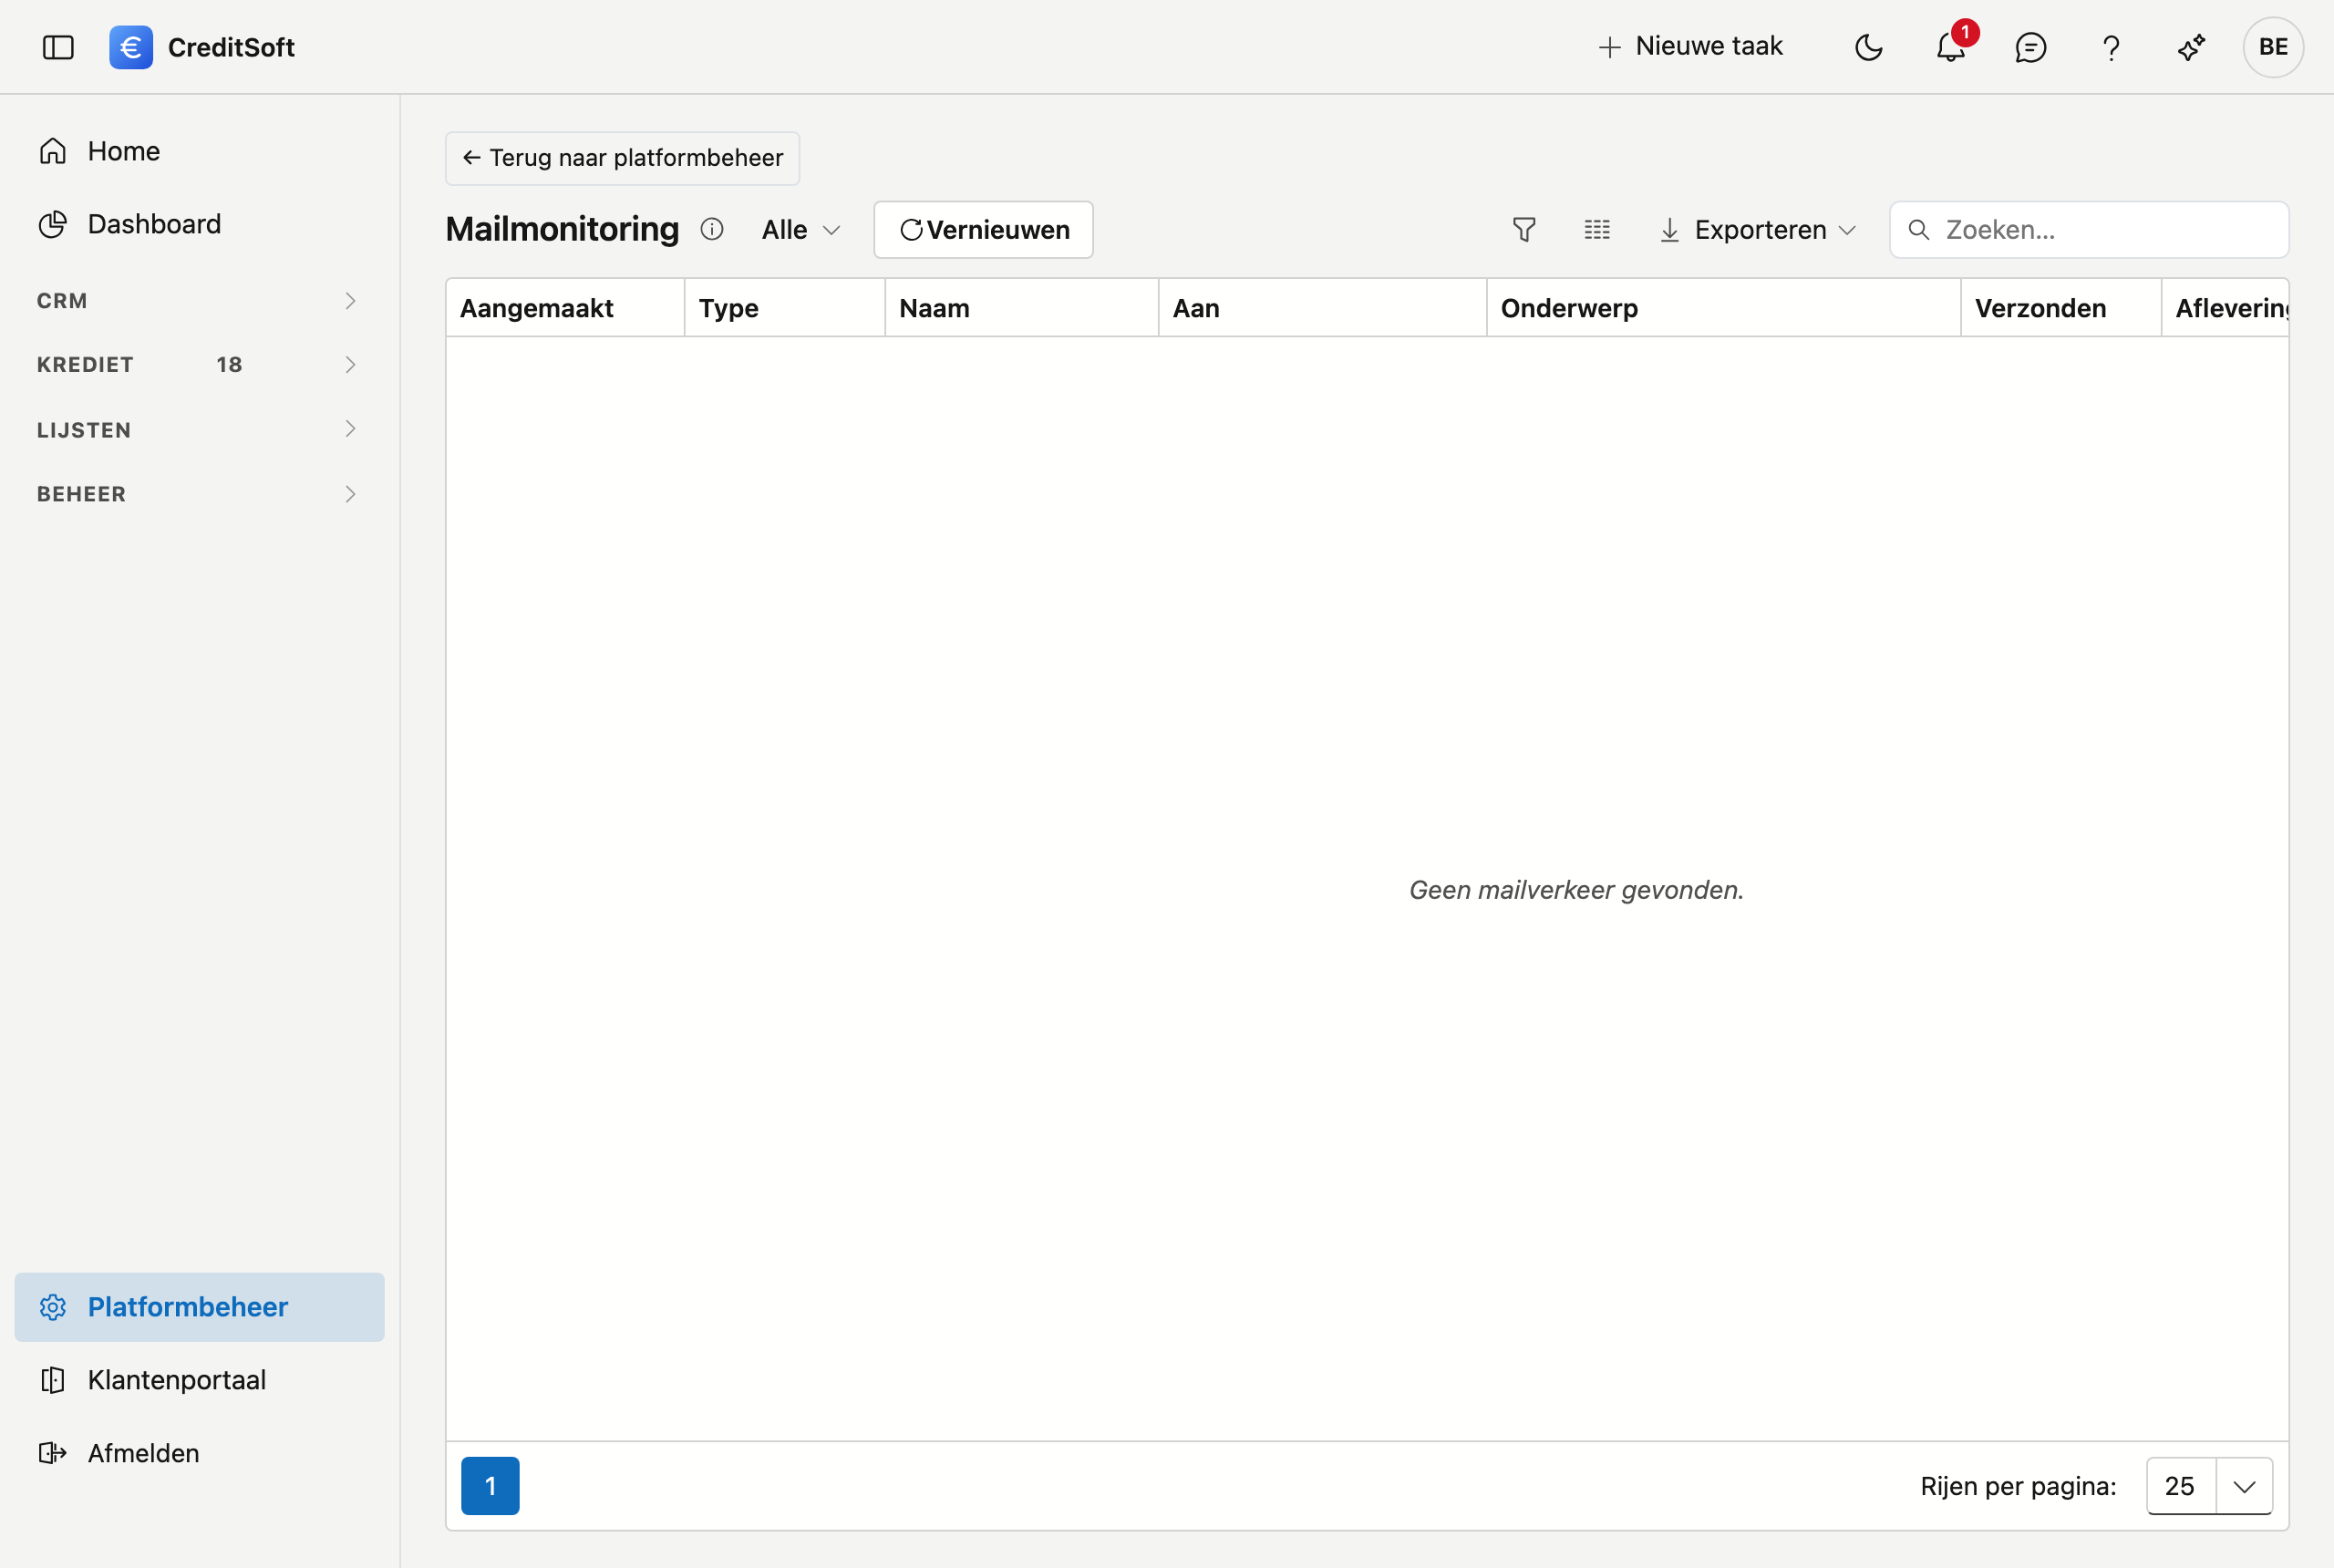Expand the KREDIET sidebar section
This screenshot has height=1568, width=2334.
tap(199, 365)
